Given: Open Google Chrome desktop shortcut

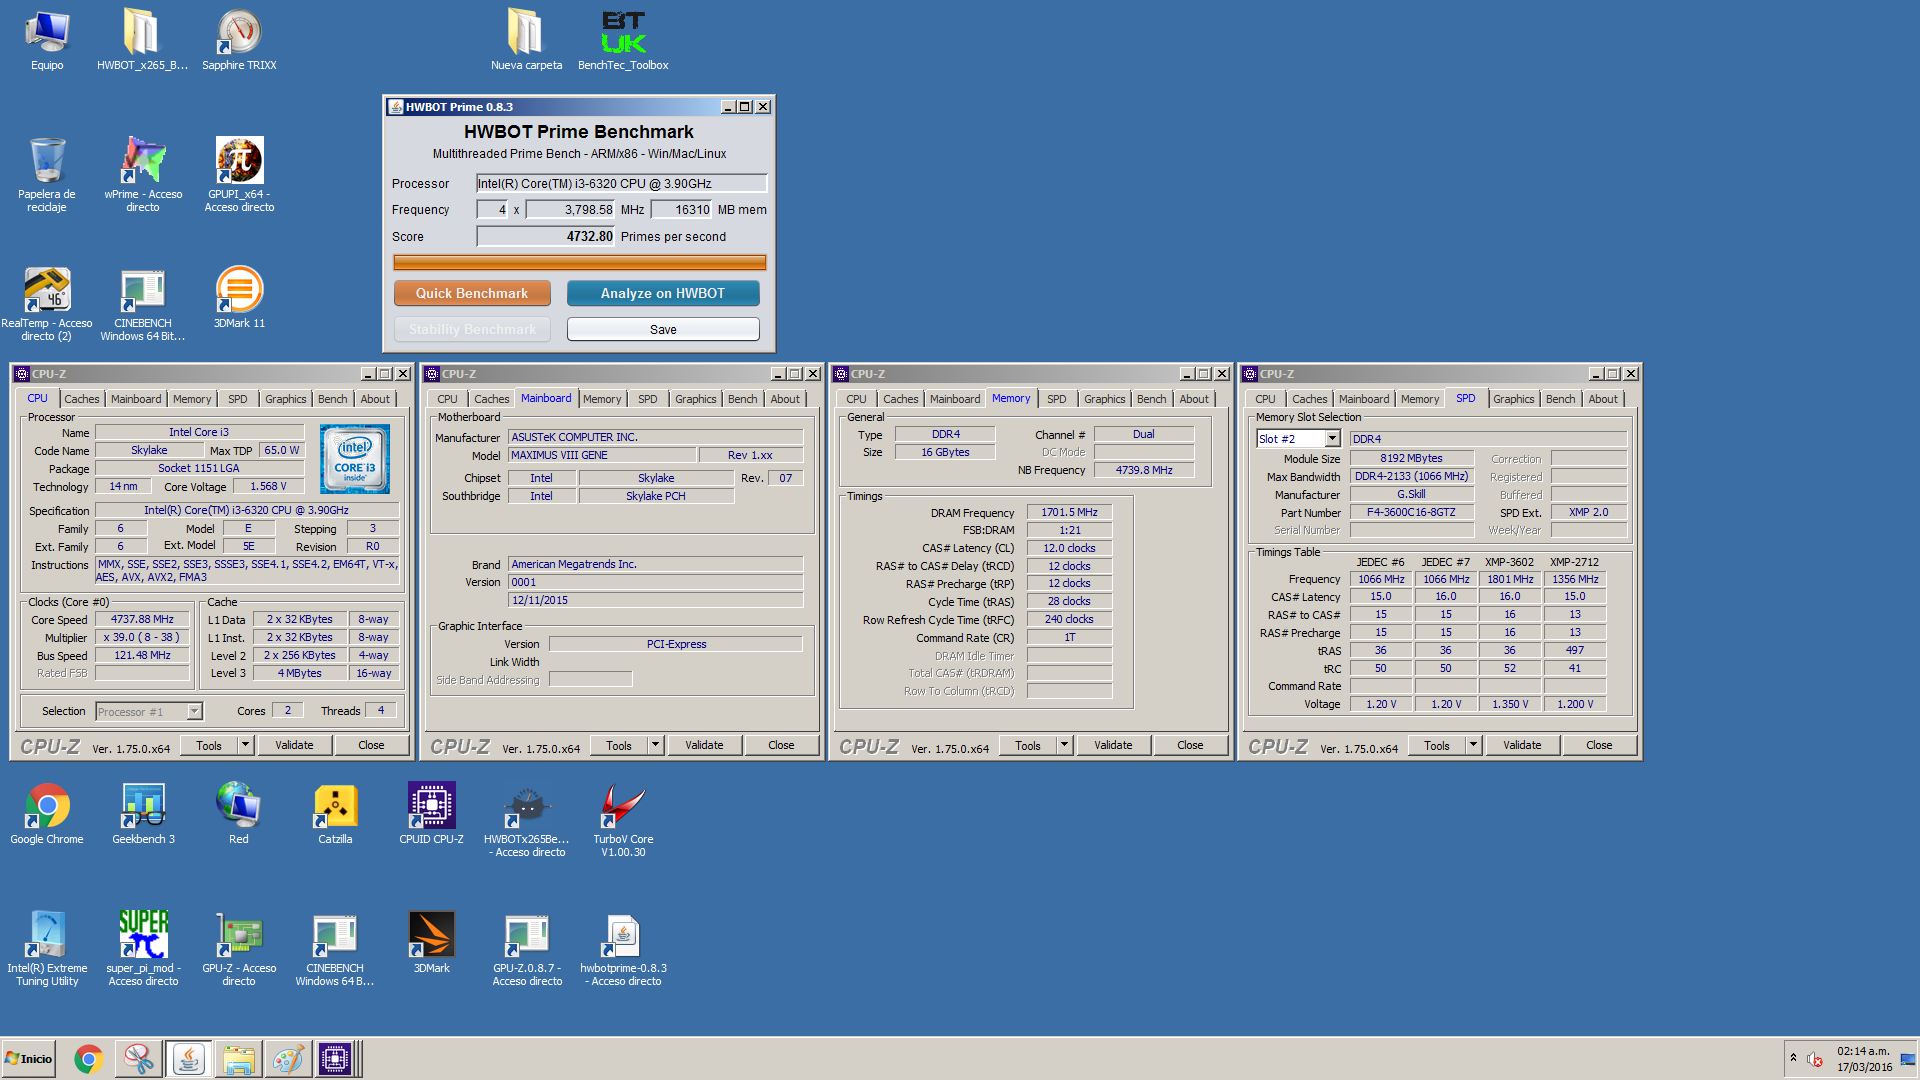Looking at the screenshot, I should tap(47, 813).
